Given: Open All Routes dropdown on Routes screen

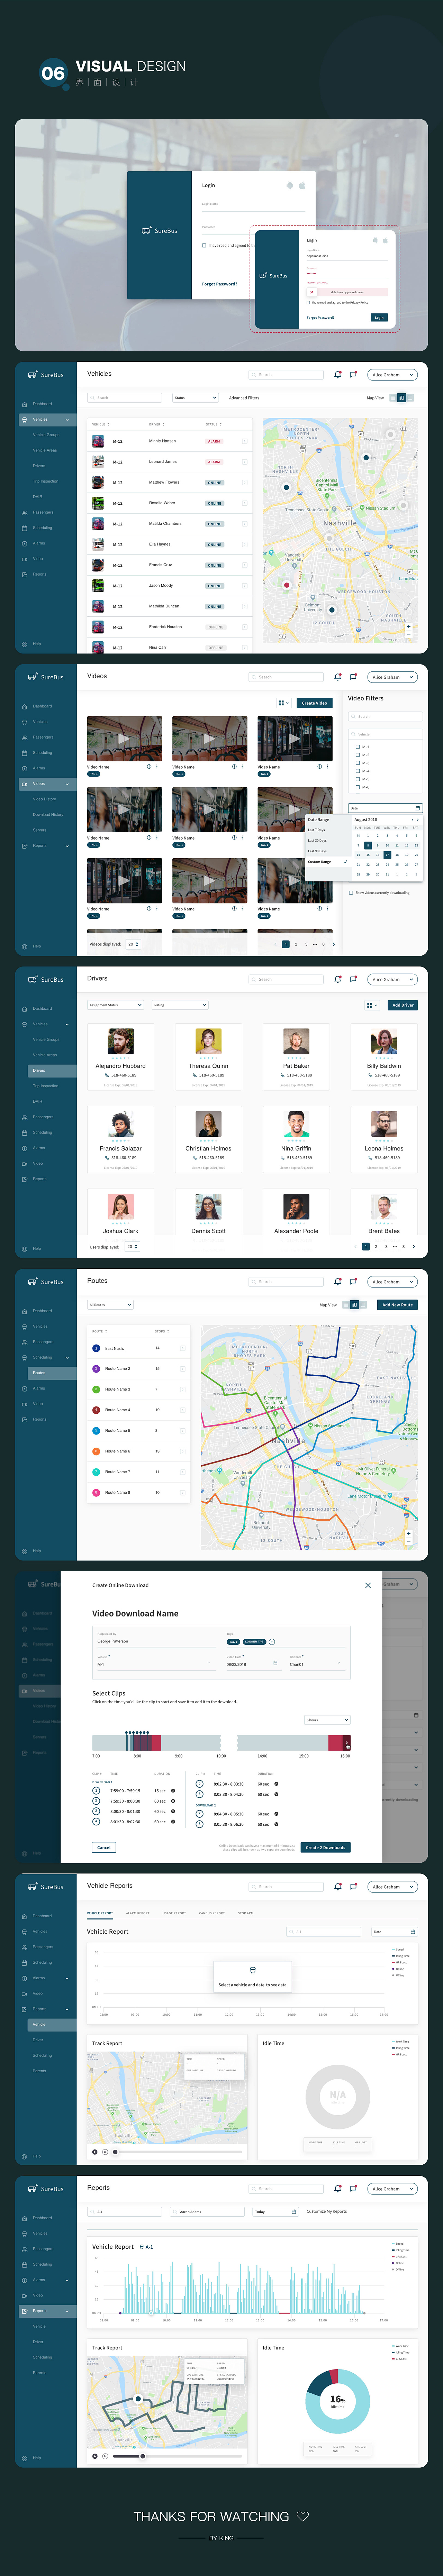Looking at the screenshot, I should 110,1305.
